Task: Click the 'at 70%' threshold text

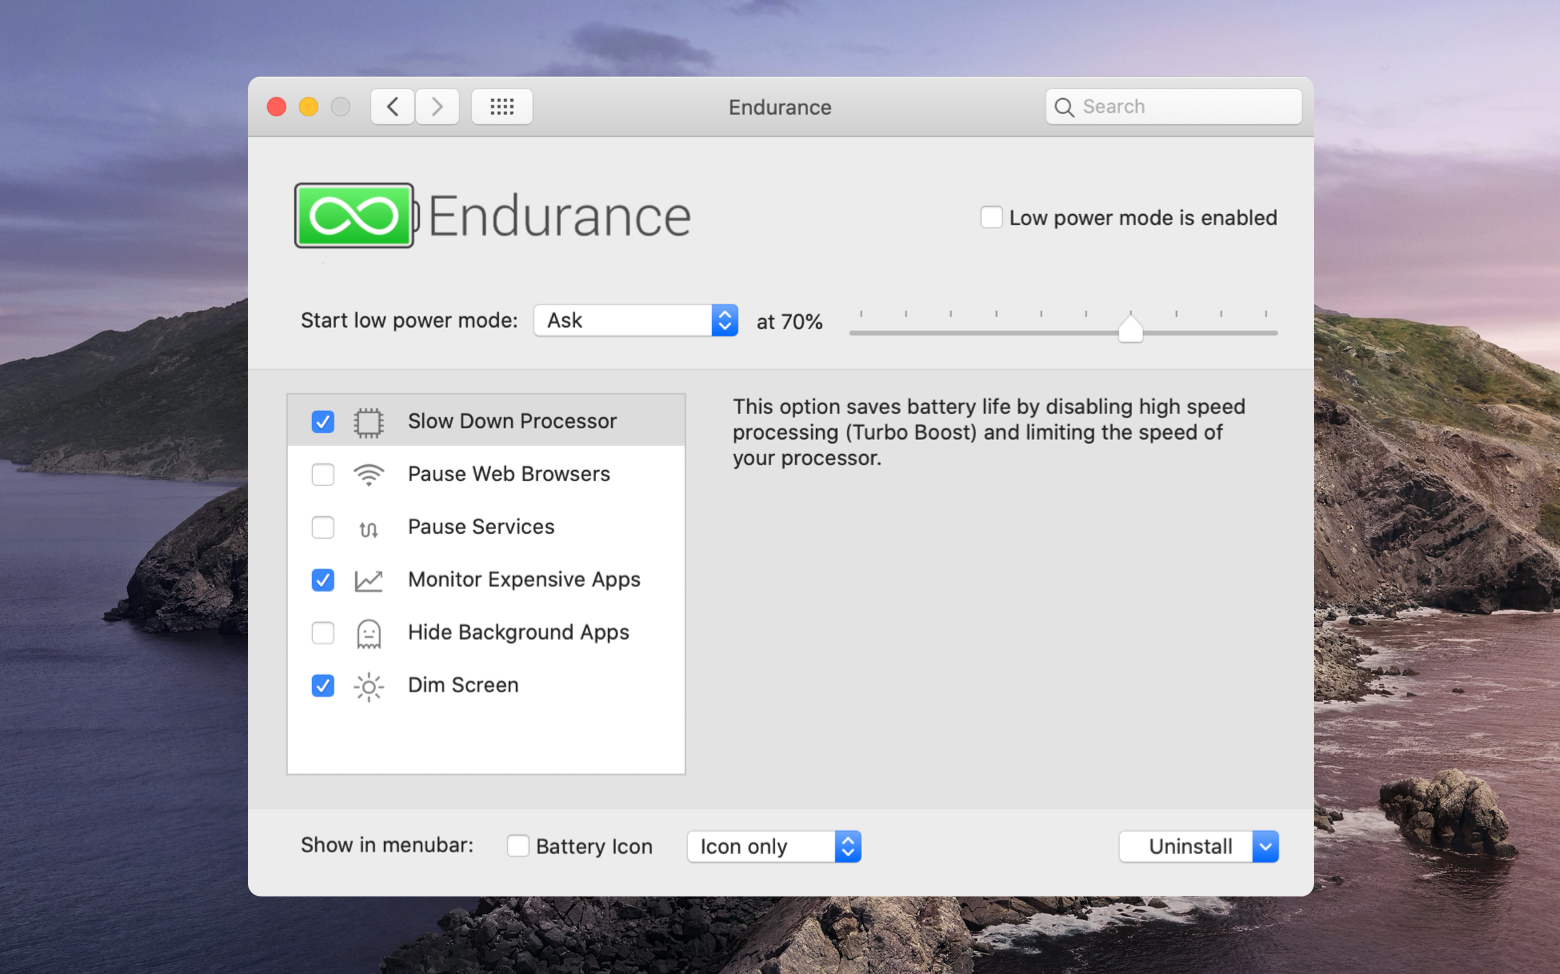Action: click(x=789, y=322)
